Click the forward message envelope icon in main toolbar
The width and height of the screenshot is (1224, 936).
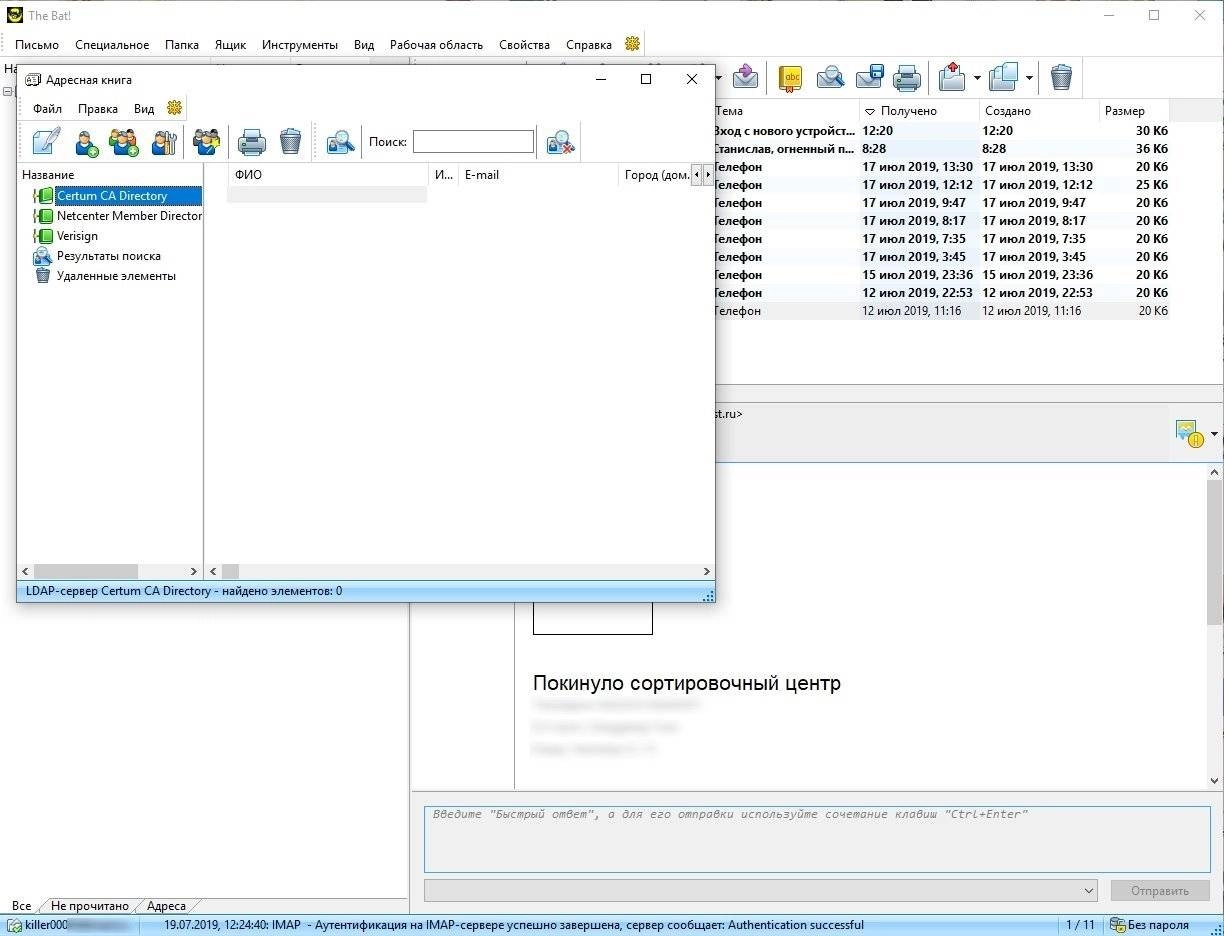[x=745, y=77]
